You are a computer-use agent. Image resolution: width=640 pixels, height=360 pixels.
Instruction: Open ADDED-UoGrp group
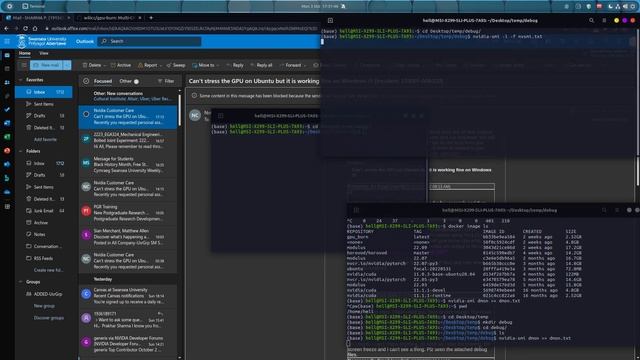coord(44,294)
